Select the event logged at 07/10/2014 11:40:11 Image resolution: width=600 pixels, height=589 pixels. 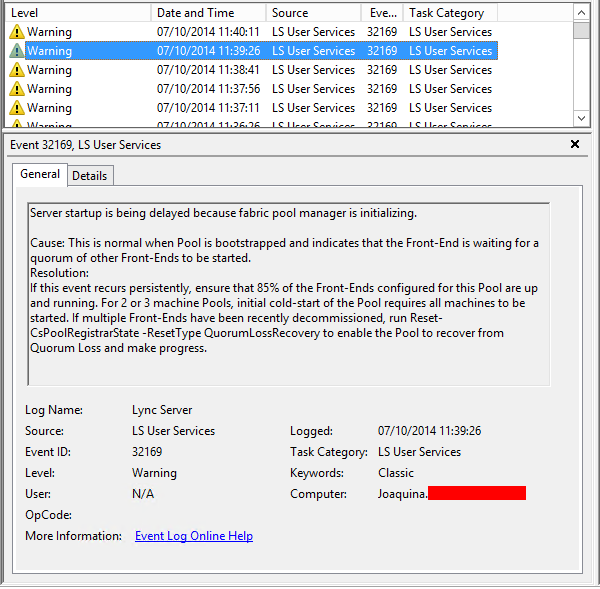coord(252,32)
